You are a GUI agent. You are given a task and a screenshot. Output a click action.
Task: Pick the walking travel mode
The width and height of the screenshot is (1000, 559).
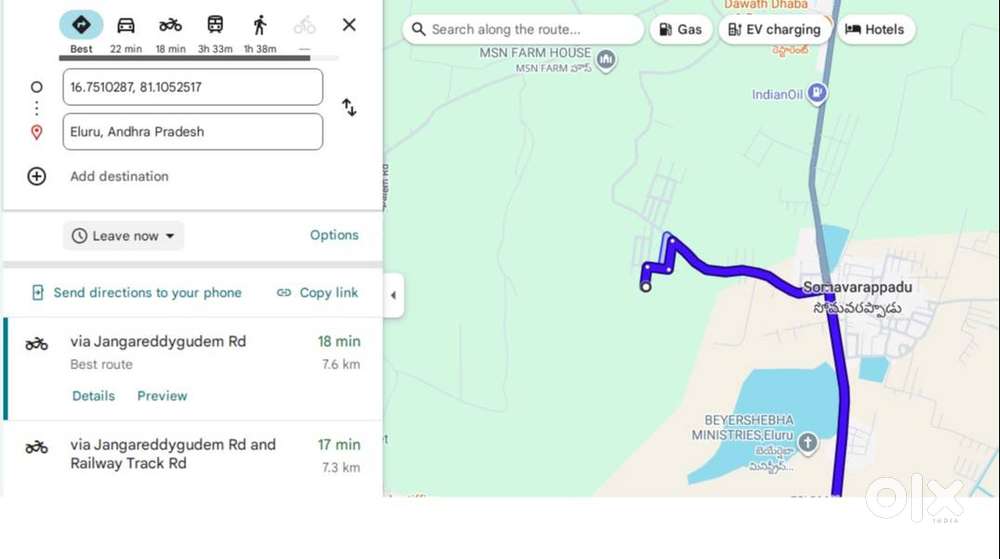(x=260, y=25)
